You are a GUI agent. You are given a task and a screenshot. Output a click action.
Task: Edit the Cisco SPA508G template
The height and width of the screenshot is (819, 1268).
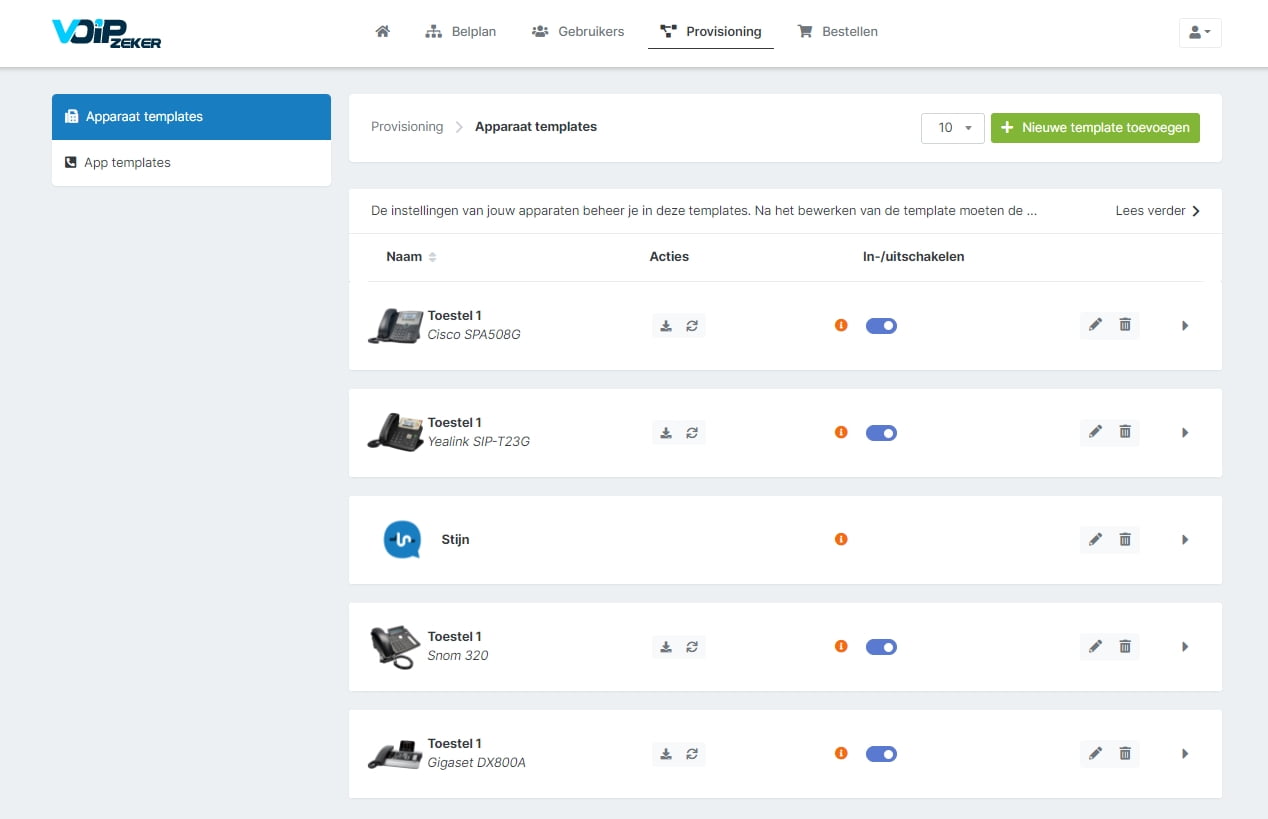tap(1095, 325)
